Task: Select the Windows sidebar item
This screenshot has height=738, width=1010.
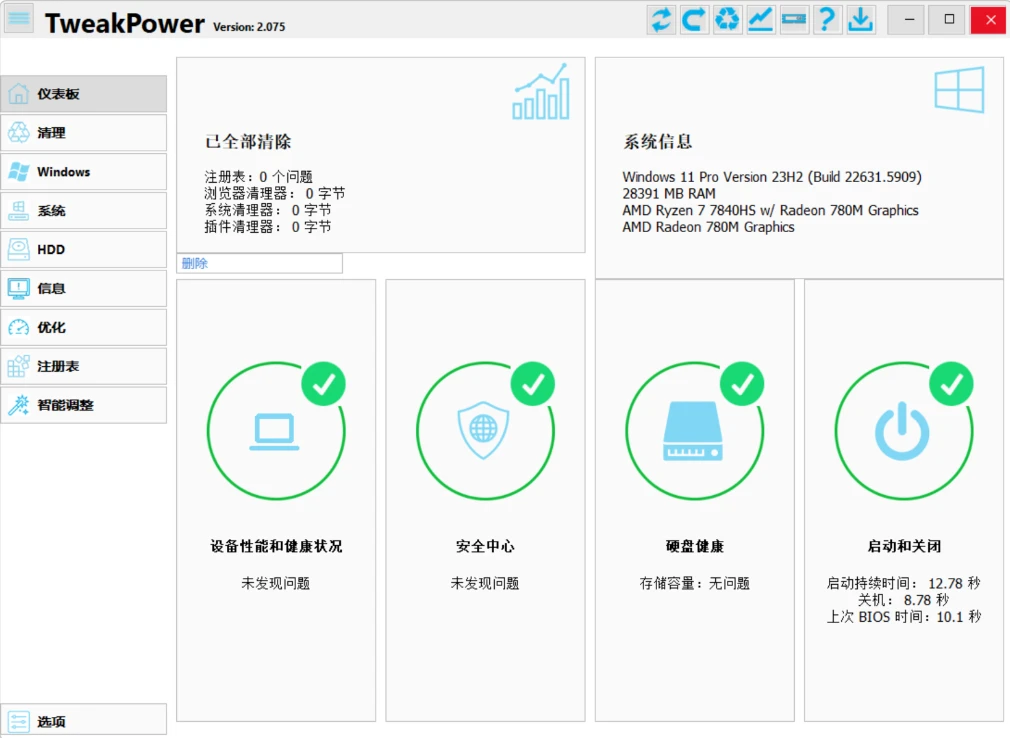Action: [84, 172]
